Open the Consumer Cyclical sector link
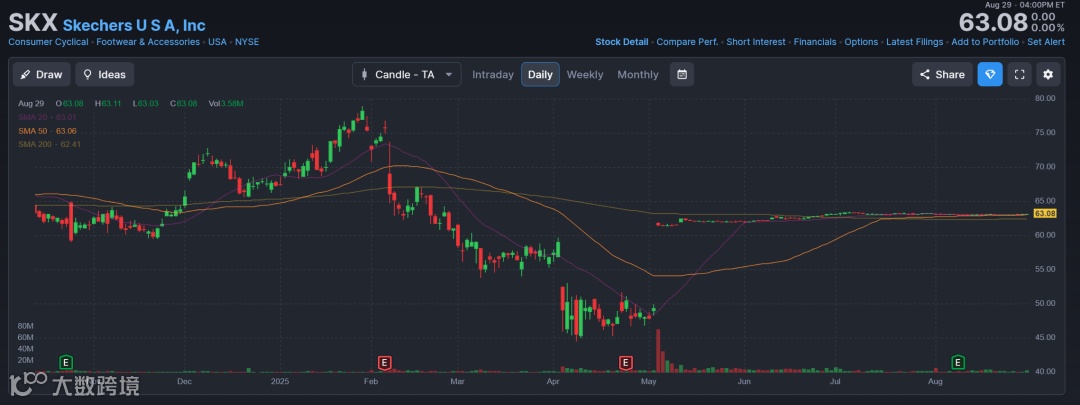1080x405 pixels. (48, 42)
